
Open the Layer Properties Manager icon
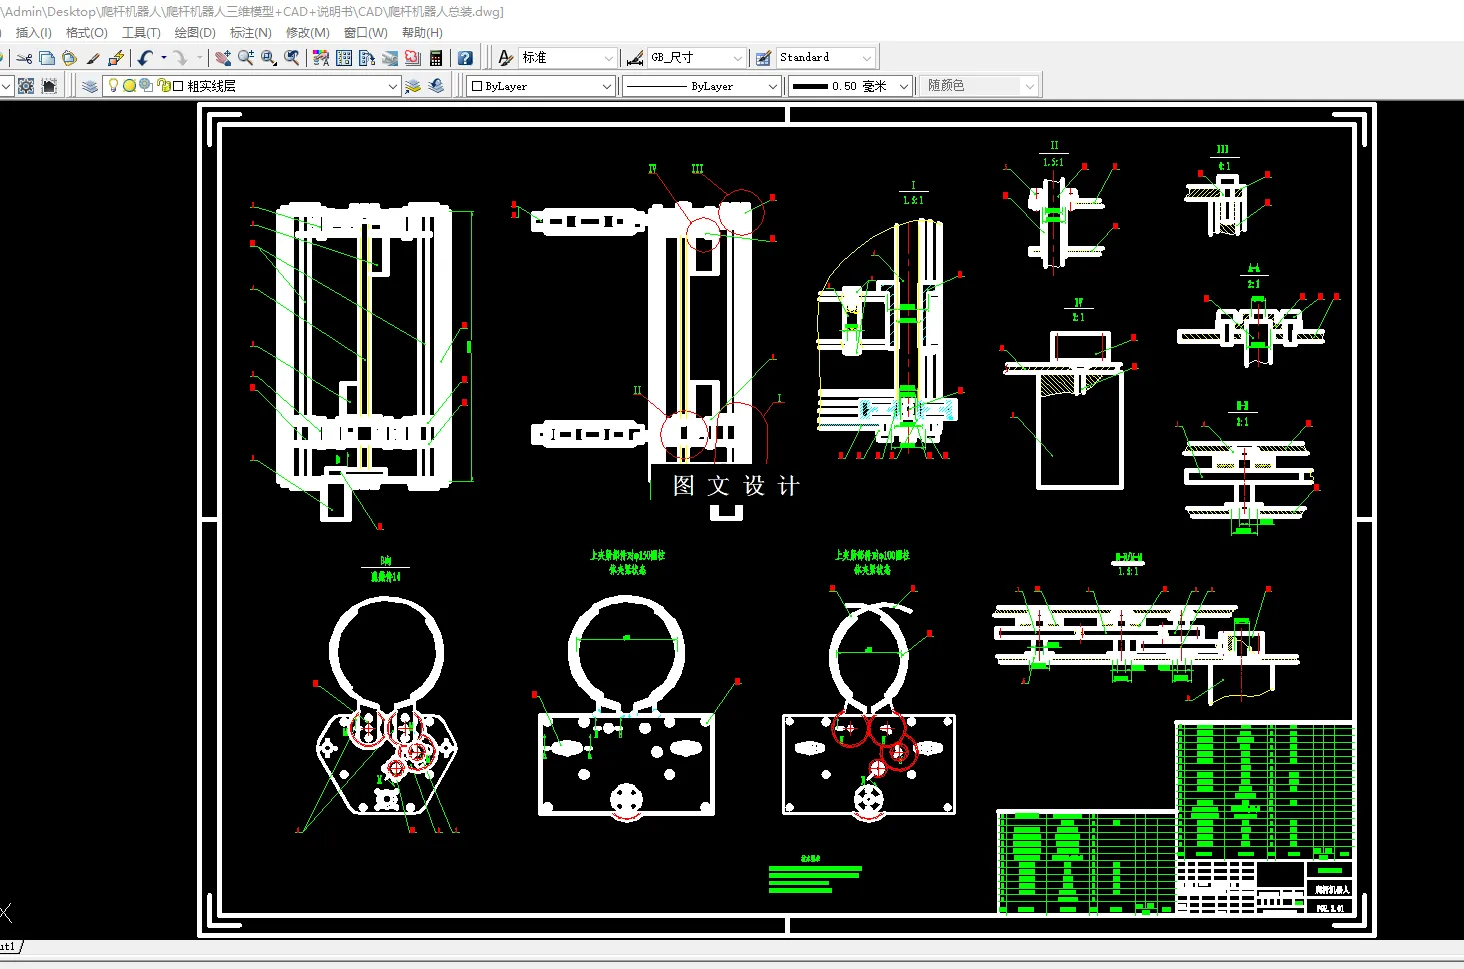pyautogui.click(x=90, y=86)
